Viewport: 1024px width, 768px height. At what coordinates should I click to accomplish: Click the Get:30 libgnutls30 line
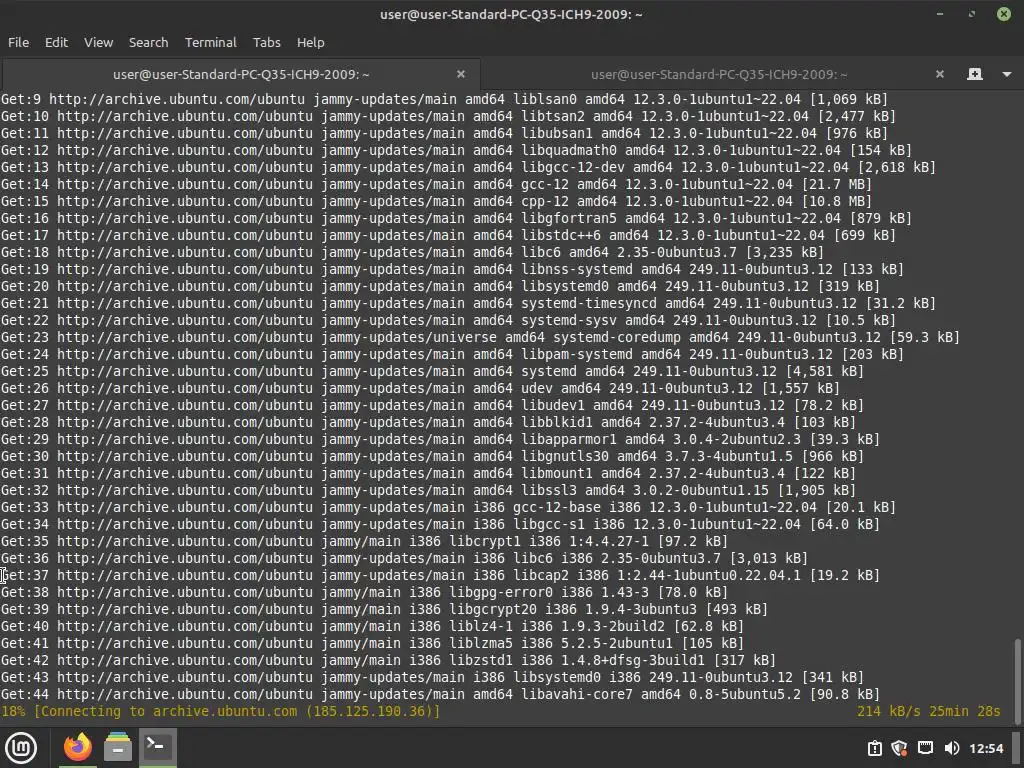click(x=432, y=456)
